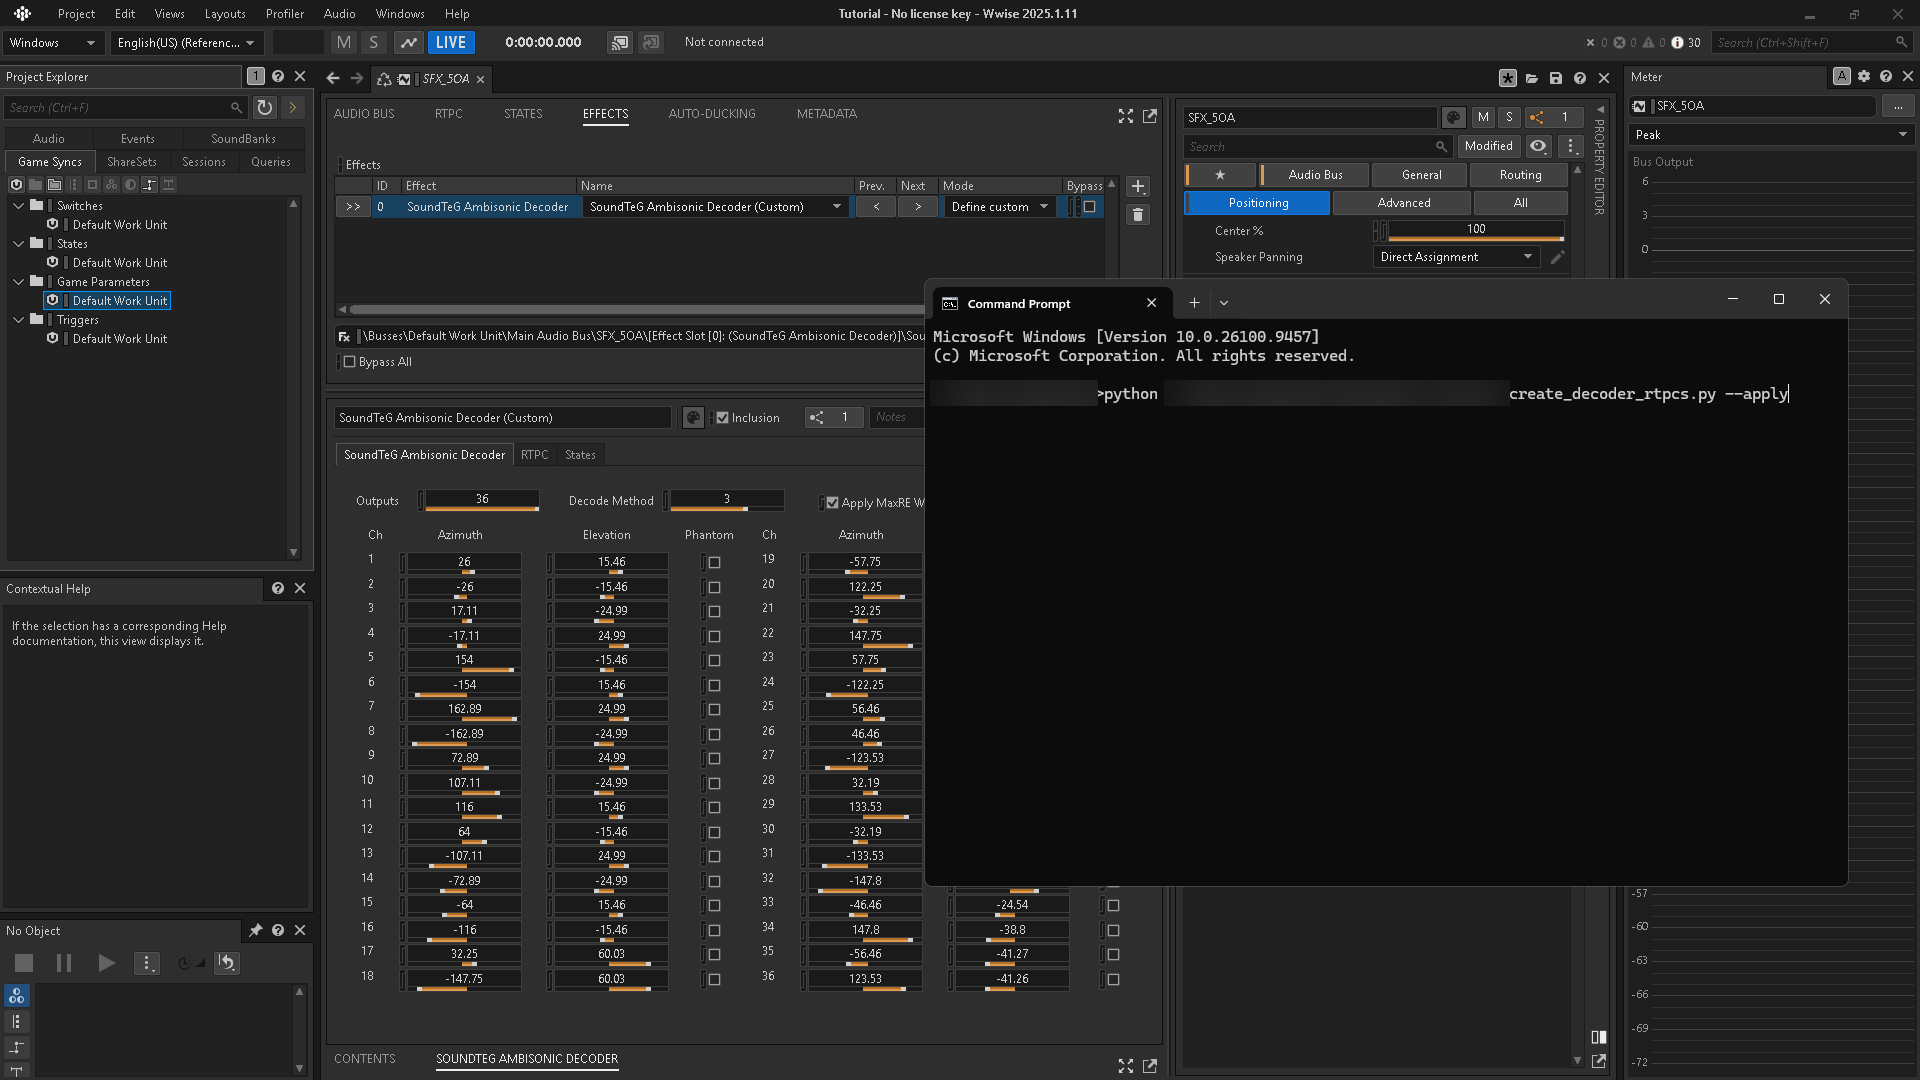Image resolution: width=1920 pixels, height=1080 pixels.
Task: Add a new effect with plus icon
Action: (x=1137, y=187)
